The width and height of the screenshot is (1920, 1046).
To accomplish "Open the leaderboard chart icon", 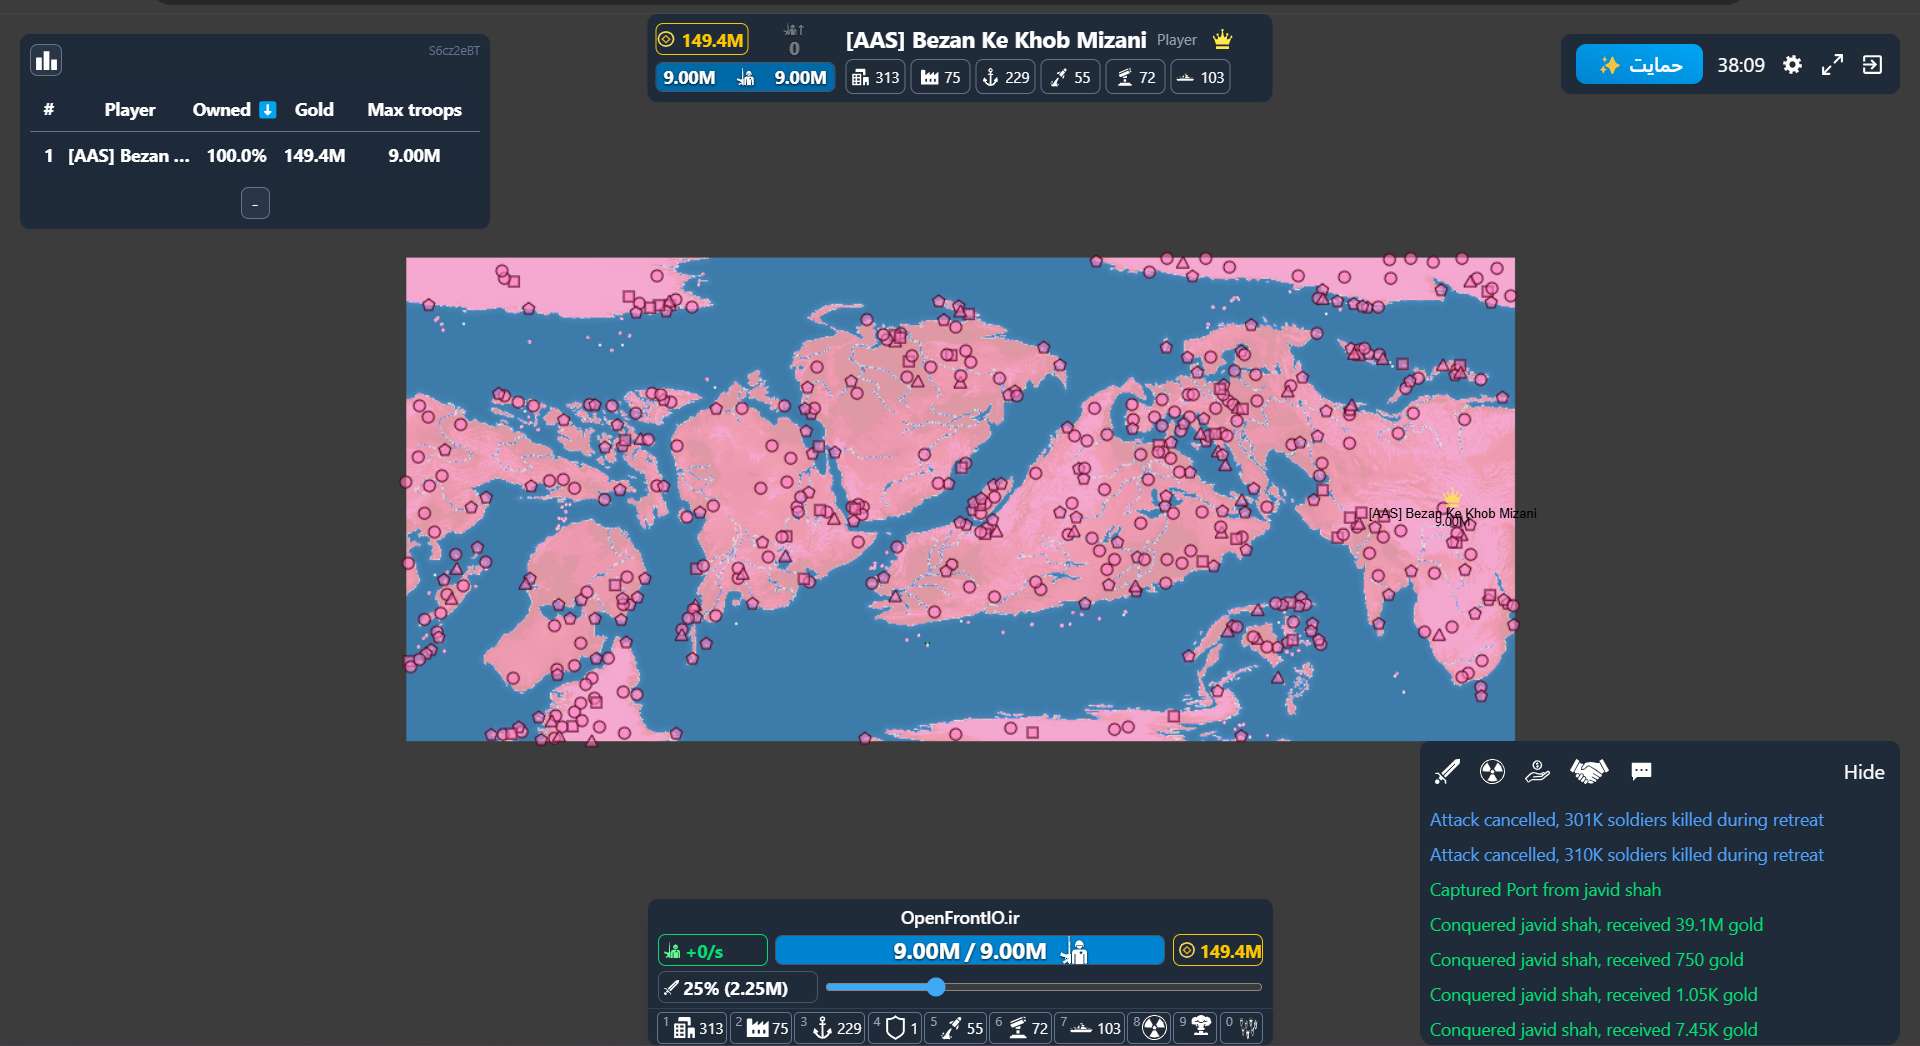I will point(46,61).
